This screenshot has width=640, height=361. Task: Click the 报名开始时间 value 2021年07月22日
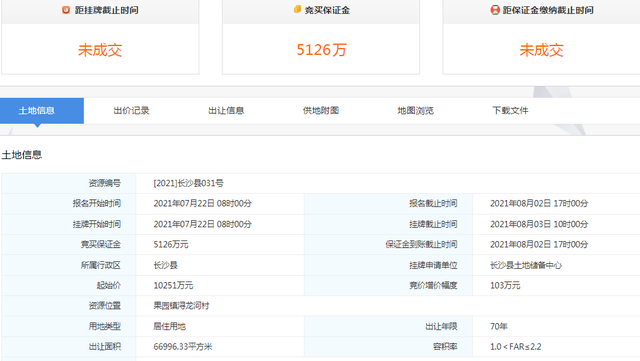click(202, 203)
